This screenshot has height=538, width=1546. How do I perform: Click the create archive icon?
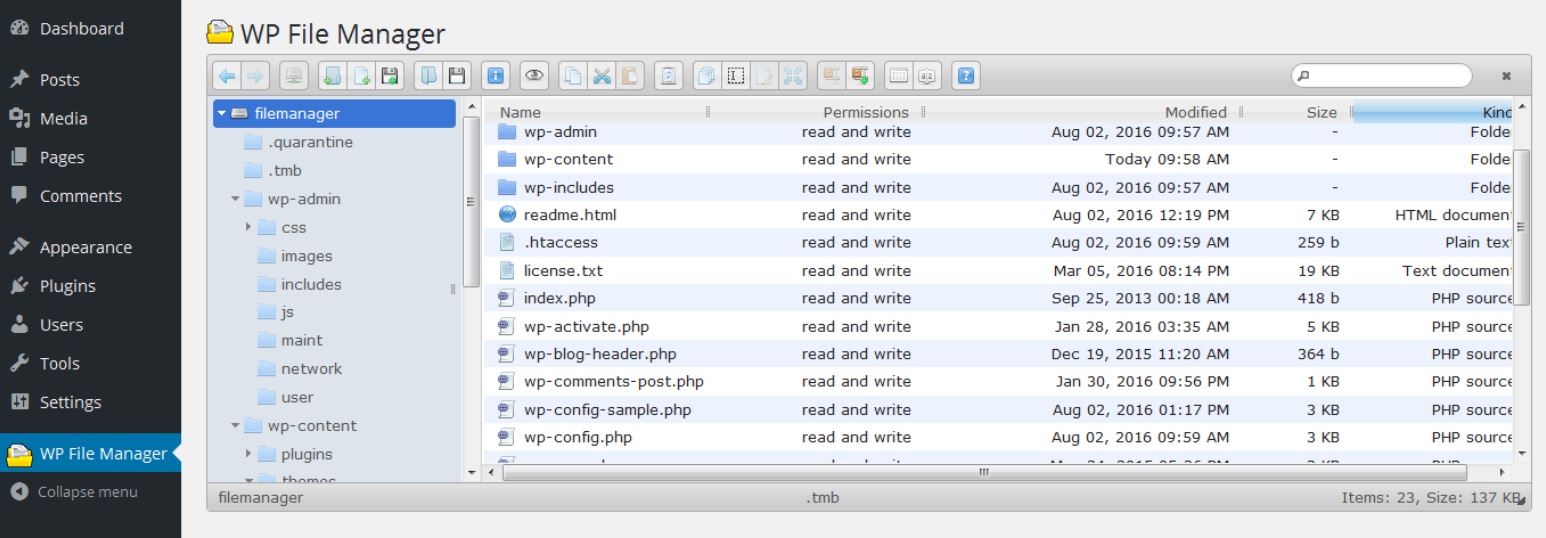click(860, 75)
